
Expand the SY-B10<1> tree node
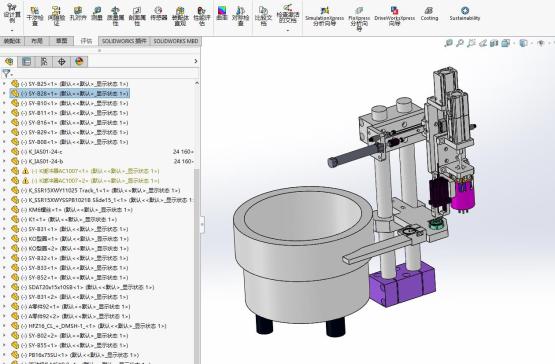click(4, 103)
